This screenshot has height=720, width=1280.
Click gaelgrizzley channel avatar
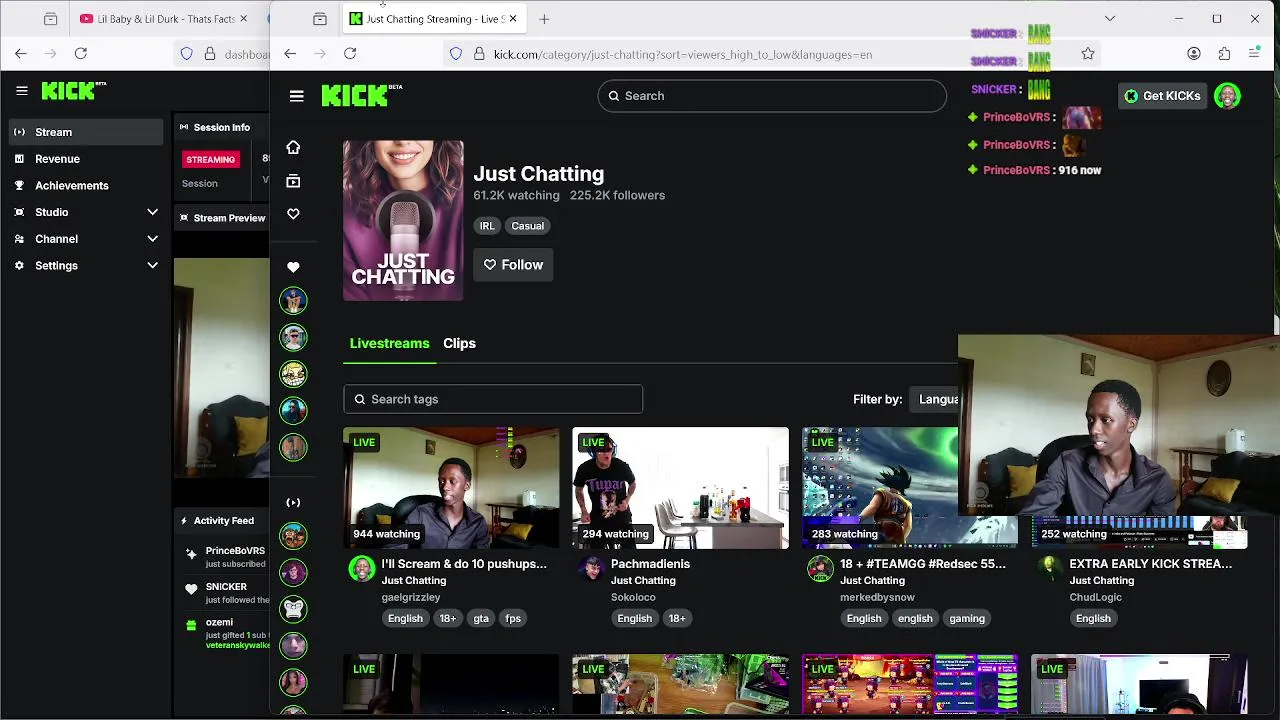pyautogui.click(x=362, y=569)
